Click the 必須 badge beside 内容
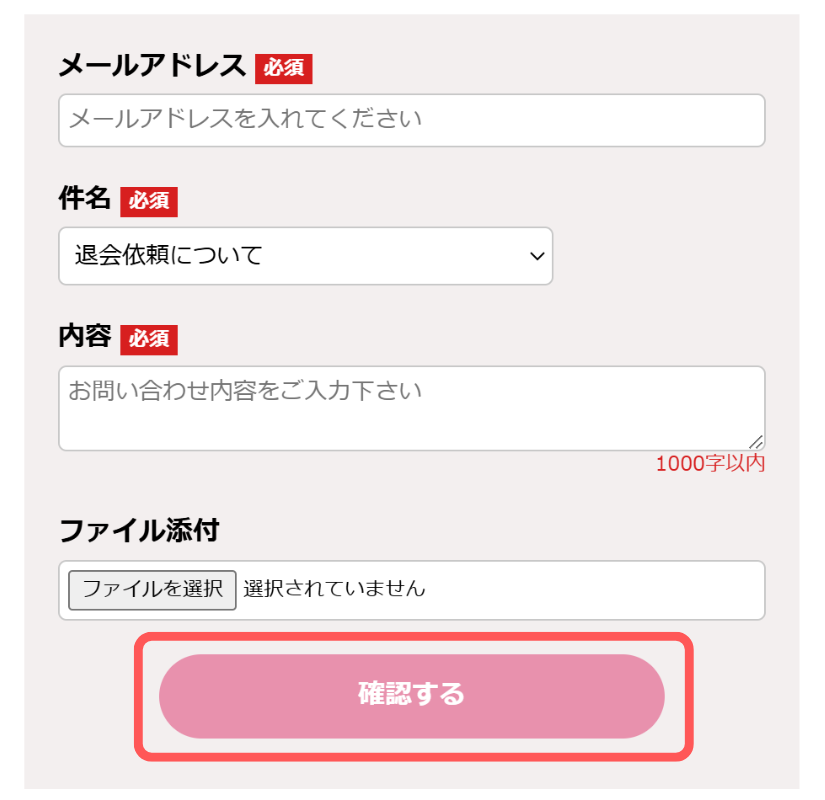Image resolution: width=825 pixels, height=800 pixels. pos(148,339)
